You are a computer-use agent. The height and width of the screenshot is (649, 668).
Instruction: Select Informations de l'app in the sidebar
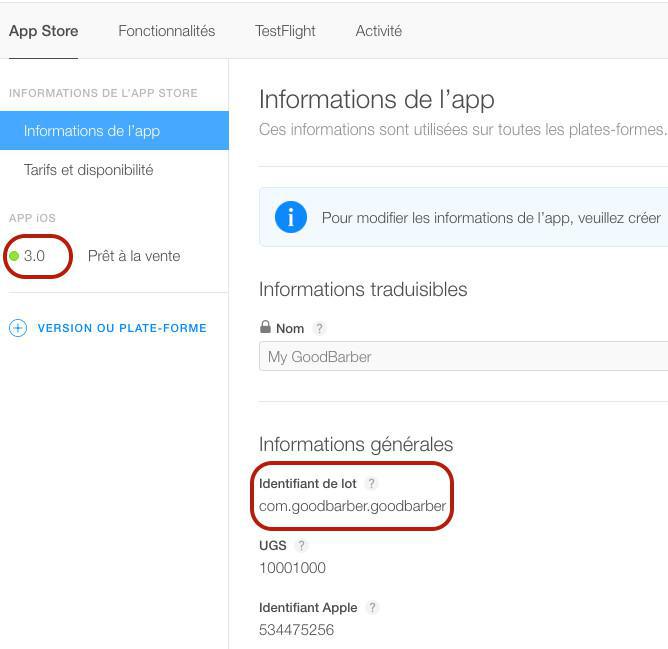click(92, 131)
